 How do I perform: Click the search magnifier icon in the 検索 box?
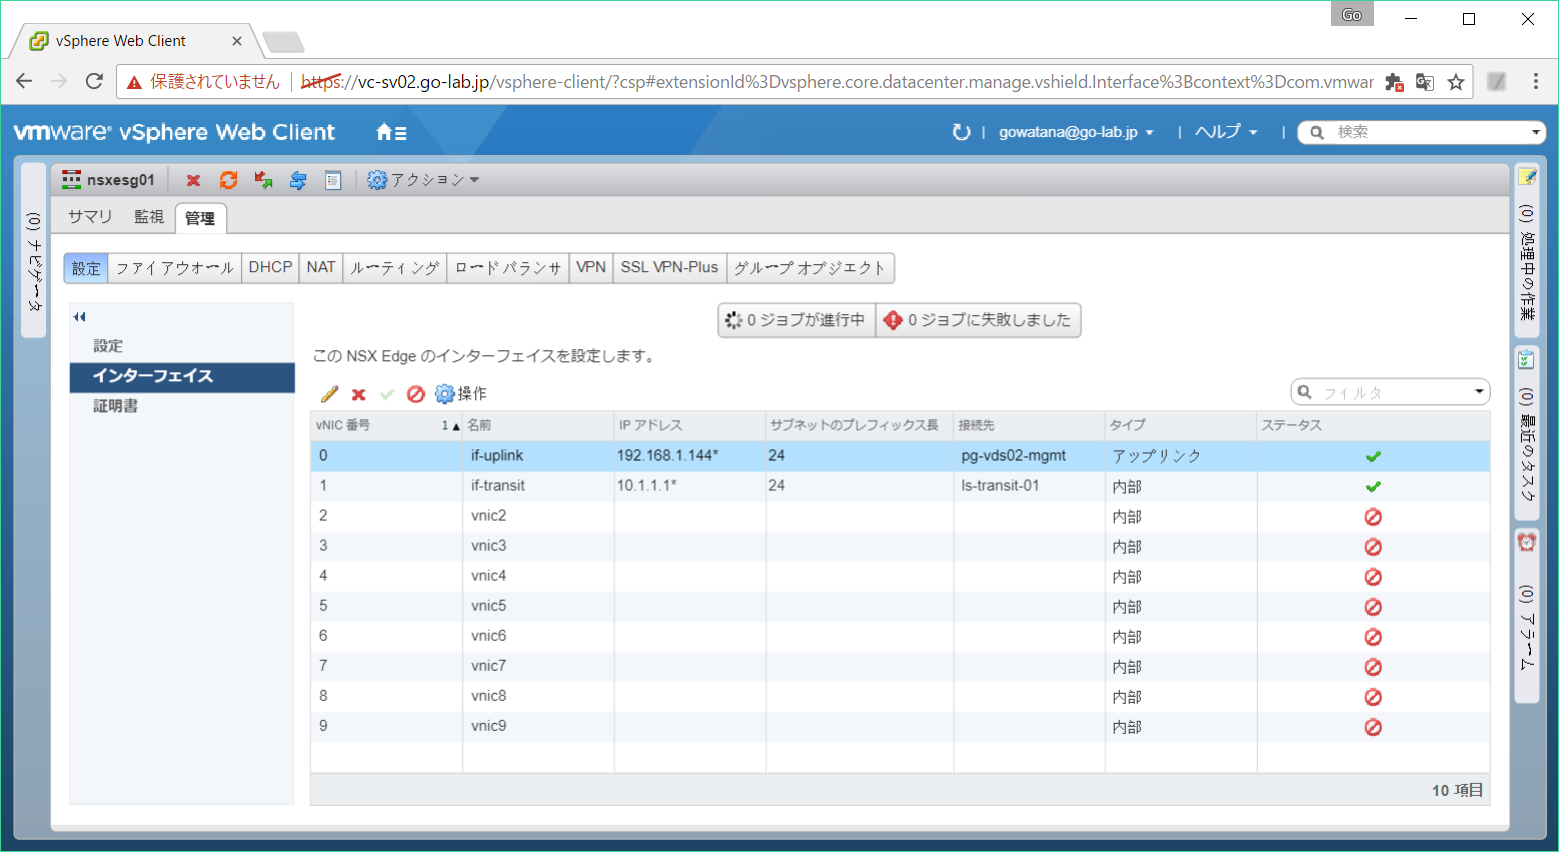(1317, 132)
